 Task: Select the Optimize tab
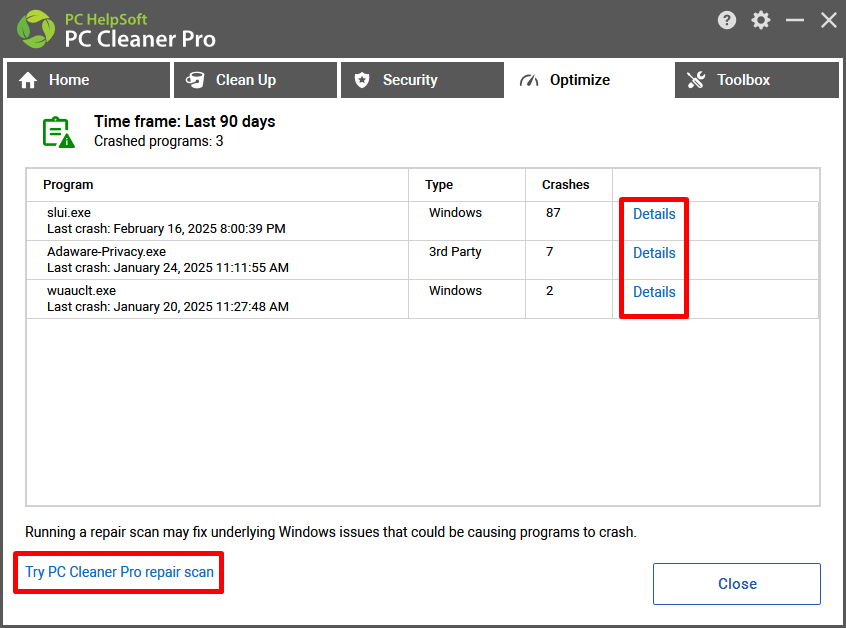589,80
